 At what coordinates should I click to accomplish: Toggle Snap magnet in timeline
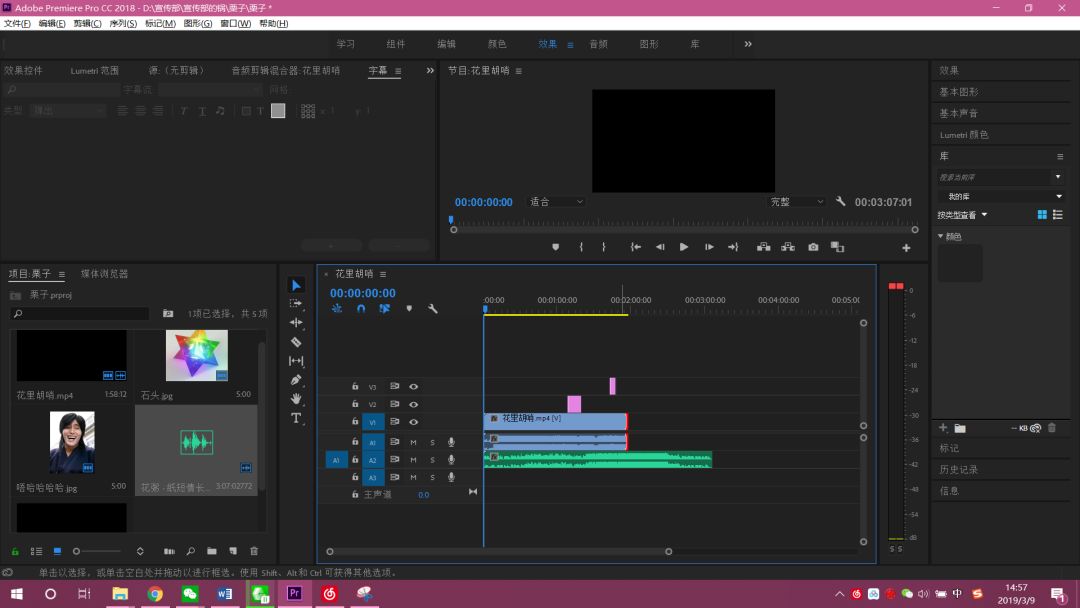(x=361, y=308)
